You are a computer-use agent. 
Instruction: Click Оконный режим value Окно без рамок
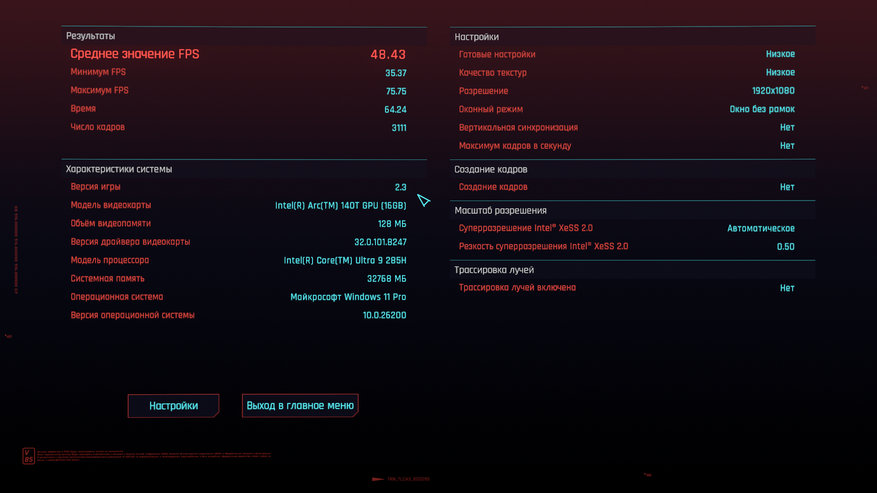762,109
